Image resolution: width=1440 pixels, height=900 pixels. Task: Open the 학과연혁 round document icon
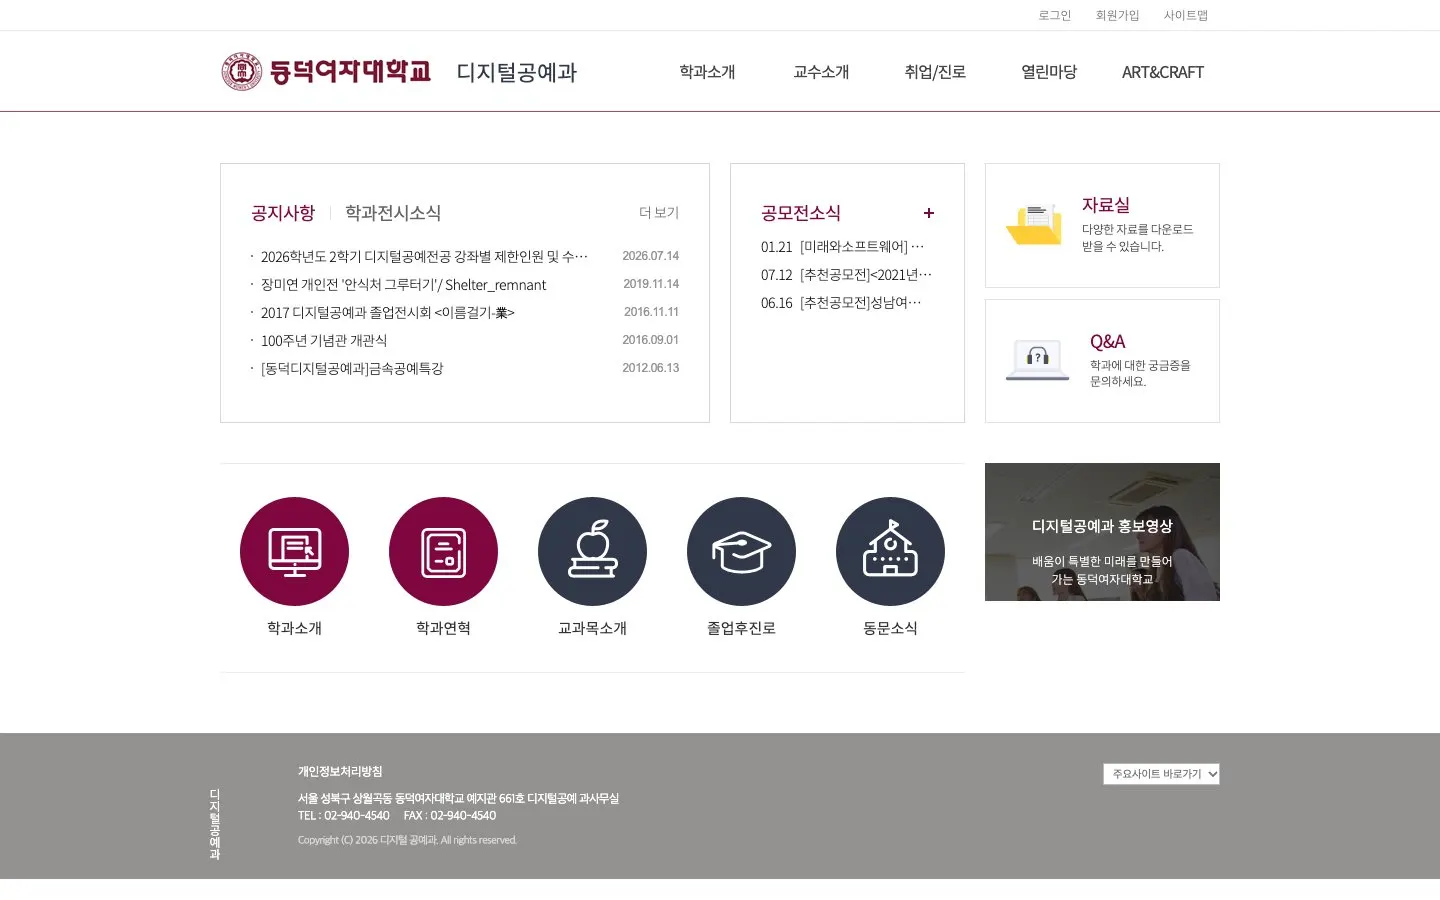[443, 551]
